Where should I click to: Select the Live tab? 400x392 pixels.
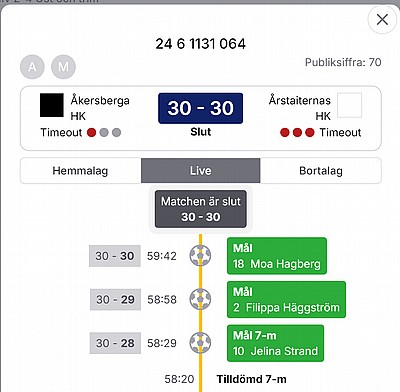[201, 171]
